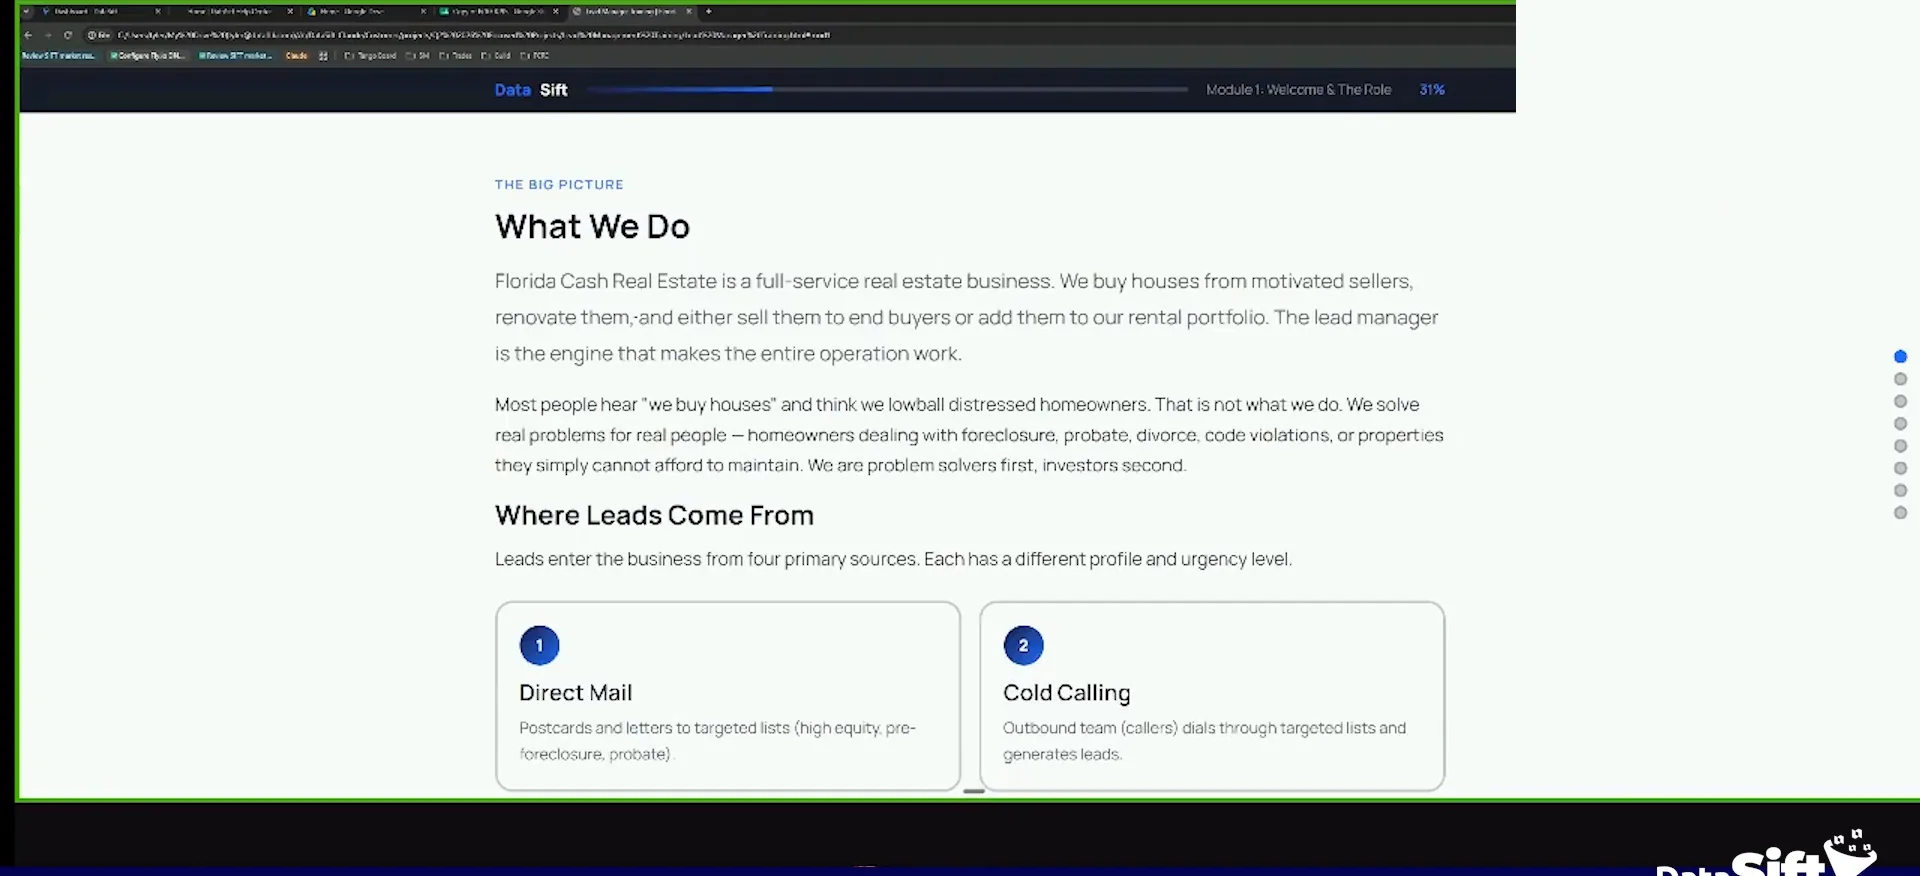Click THE BIG PICTURE section label
Screen dimensions: 1920x876
pos(559,185)
